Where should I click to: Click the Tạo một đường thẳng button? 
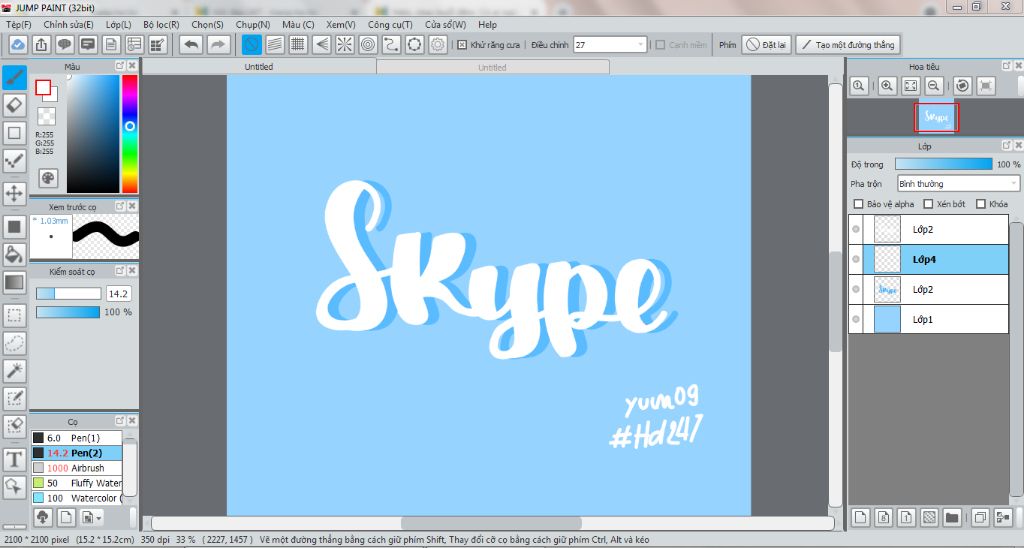[848, 44]
